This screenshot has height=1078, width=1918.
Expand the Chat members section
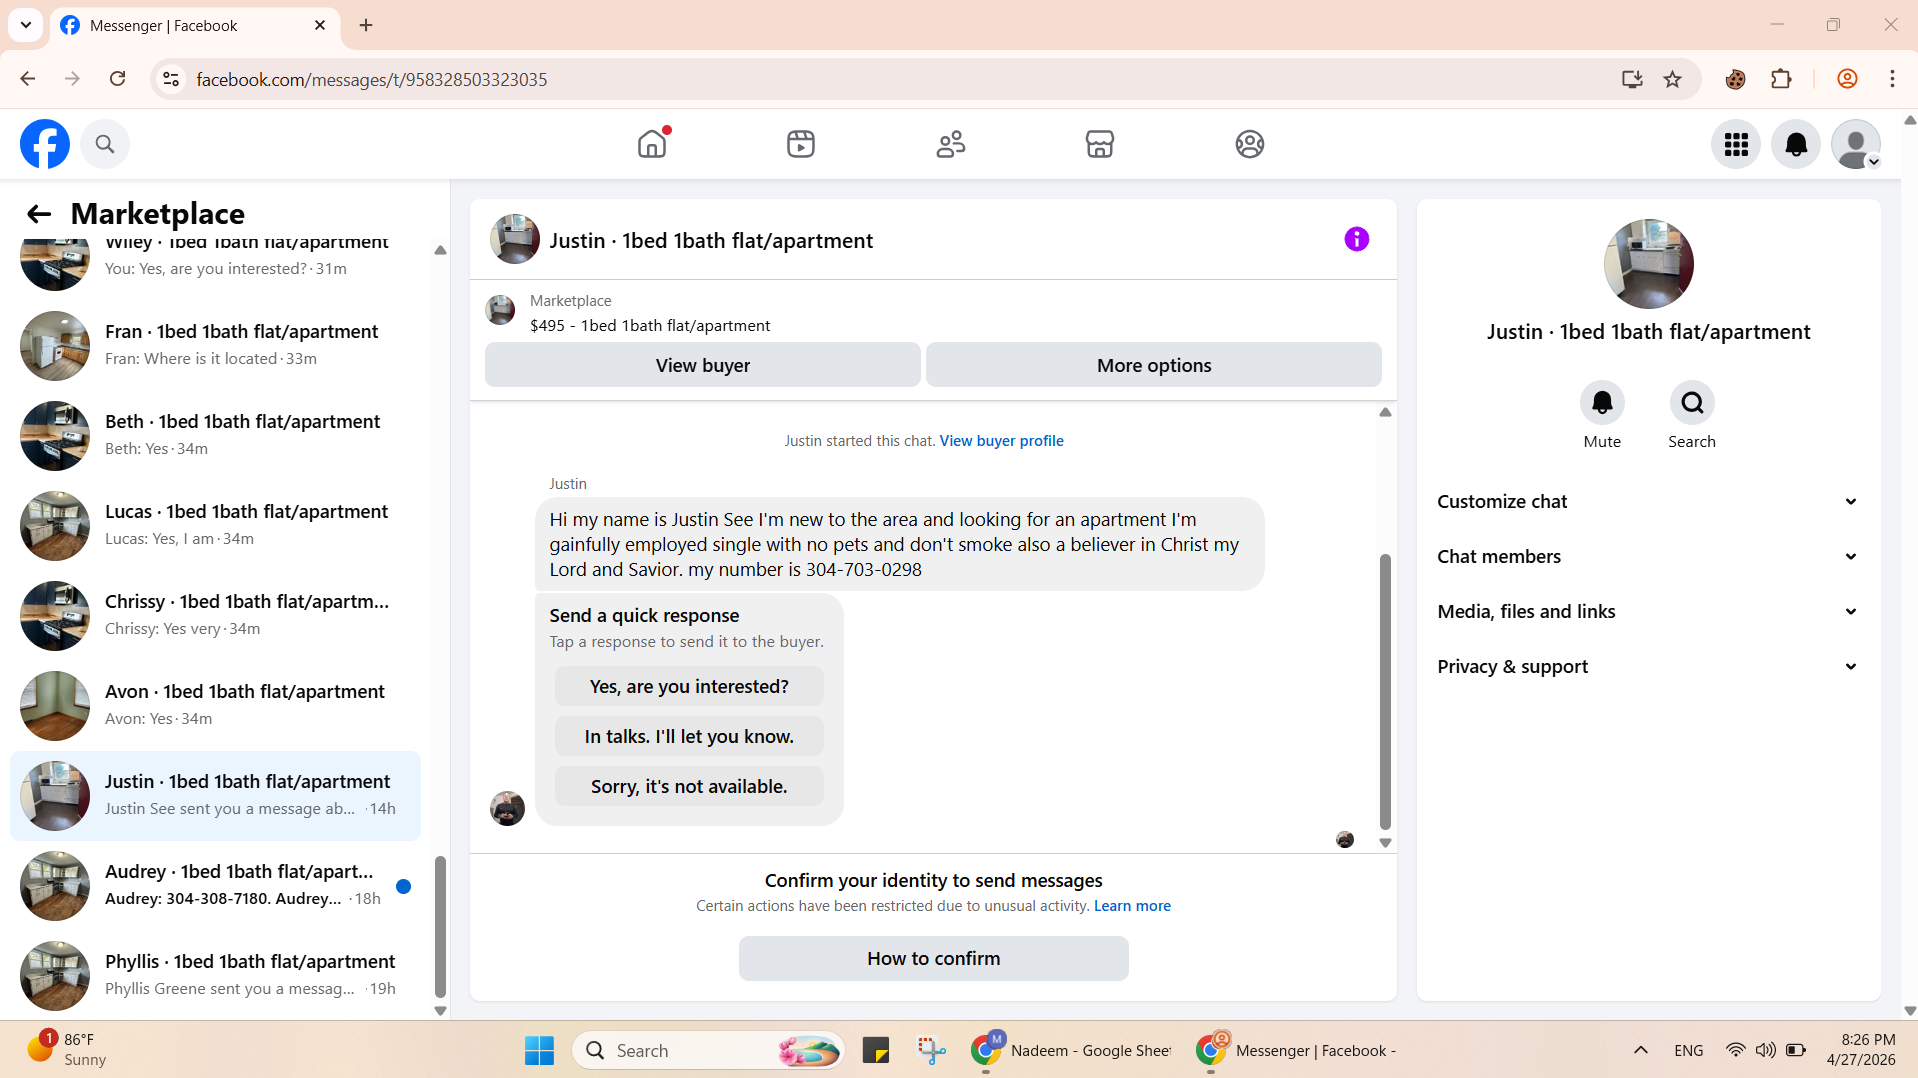pos(1648,557)
